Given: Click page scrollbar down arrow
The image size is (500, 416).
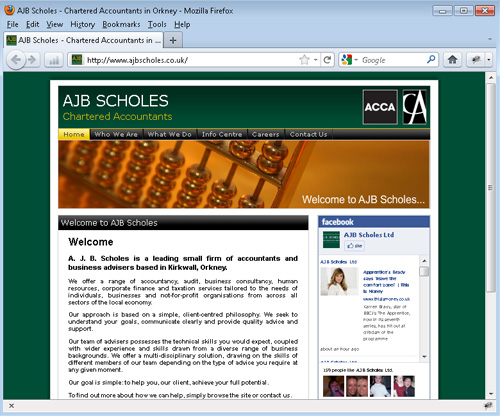Looking at the screenshot, I should tap(491, 394).
